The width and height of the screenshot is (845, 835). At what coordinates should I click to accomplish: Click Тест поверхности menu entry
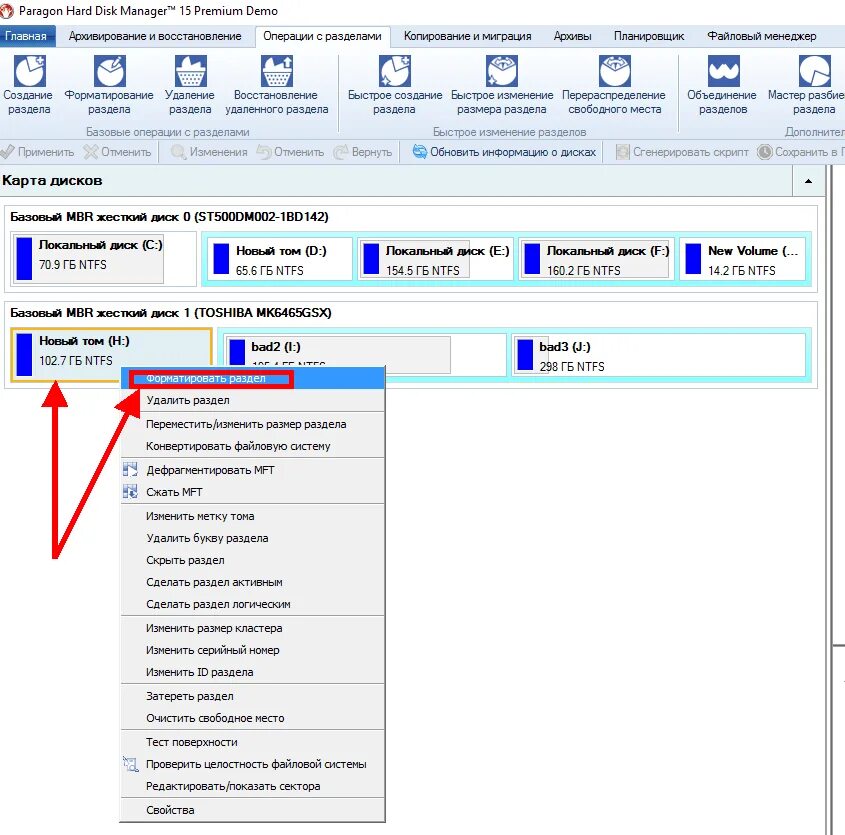[x=193, y=742]
